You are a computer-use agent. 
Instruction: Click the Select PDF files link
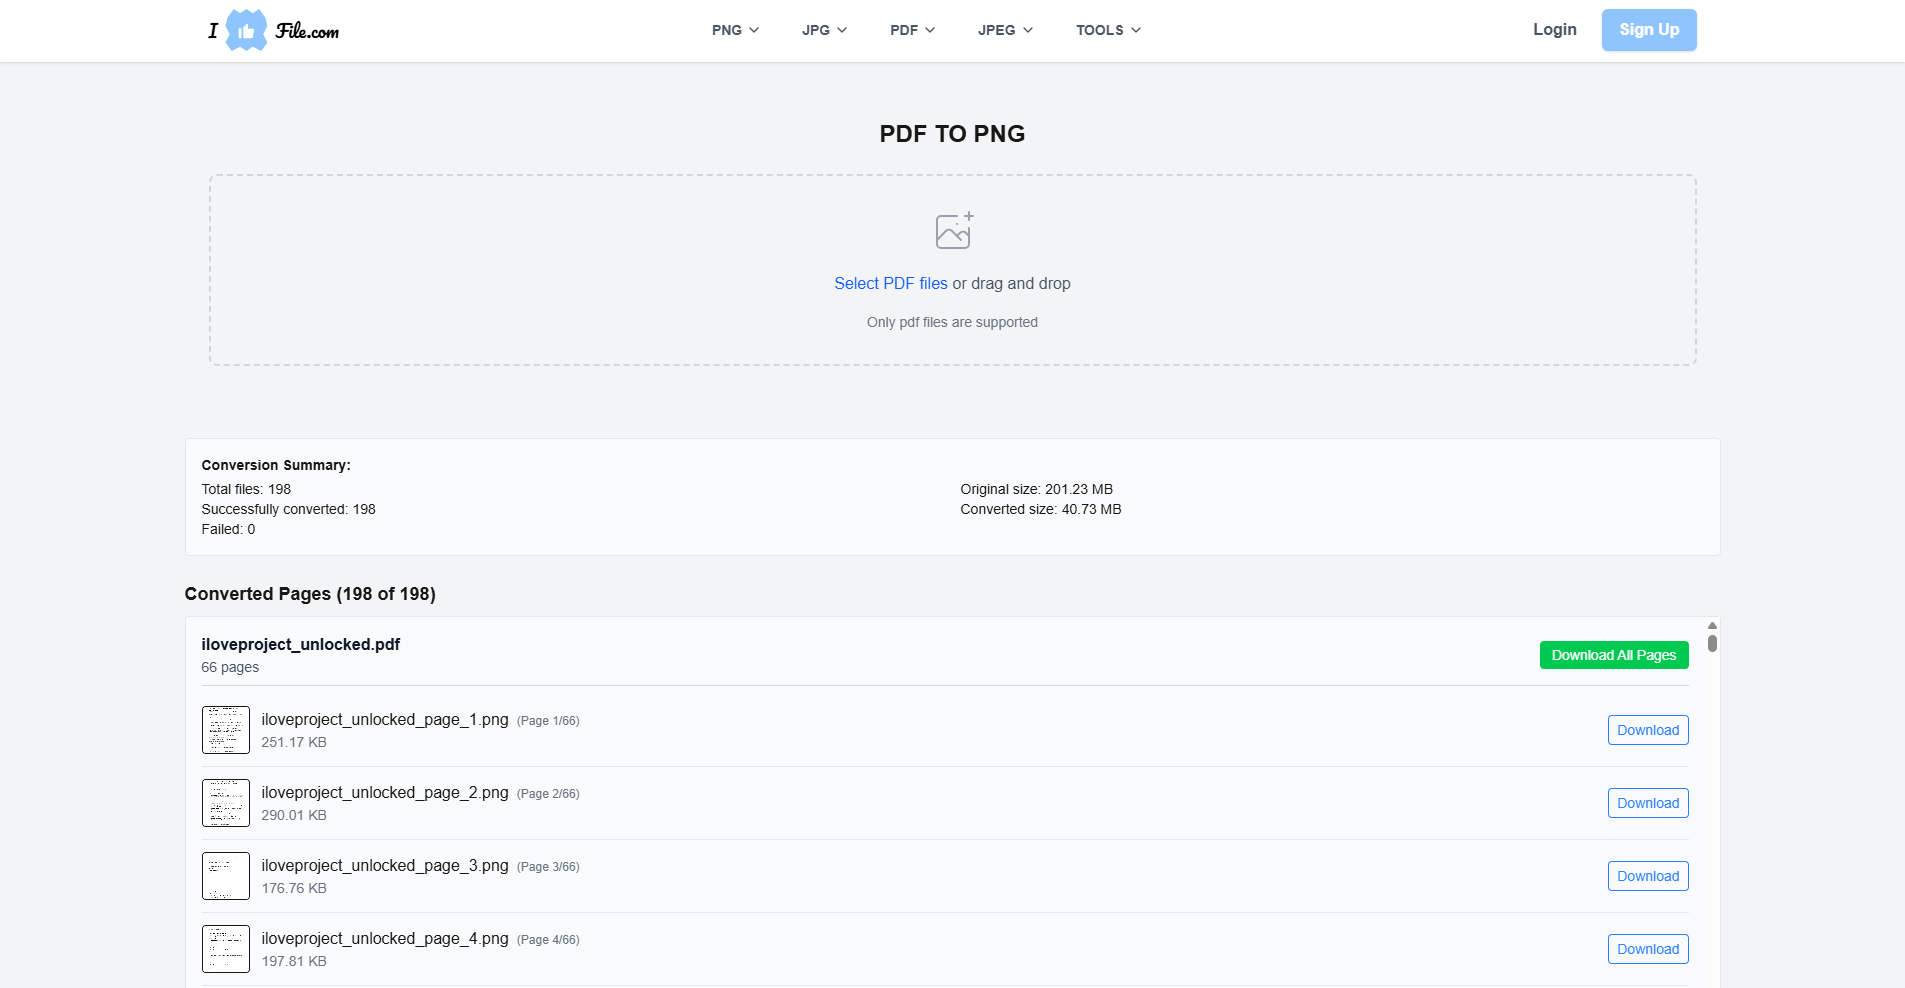point(890,283)
